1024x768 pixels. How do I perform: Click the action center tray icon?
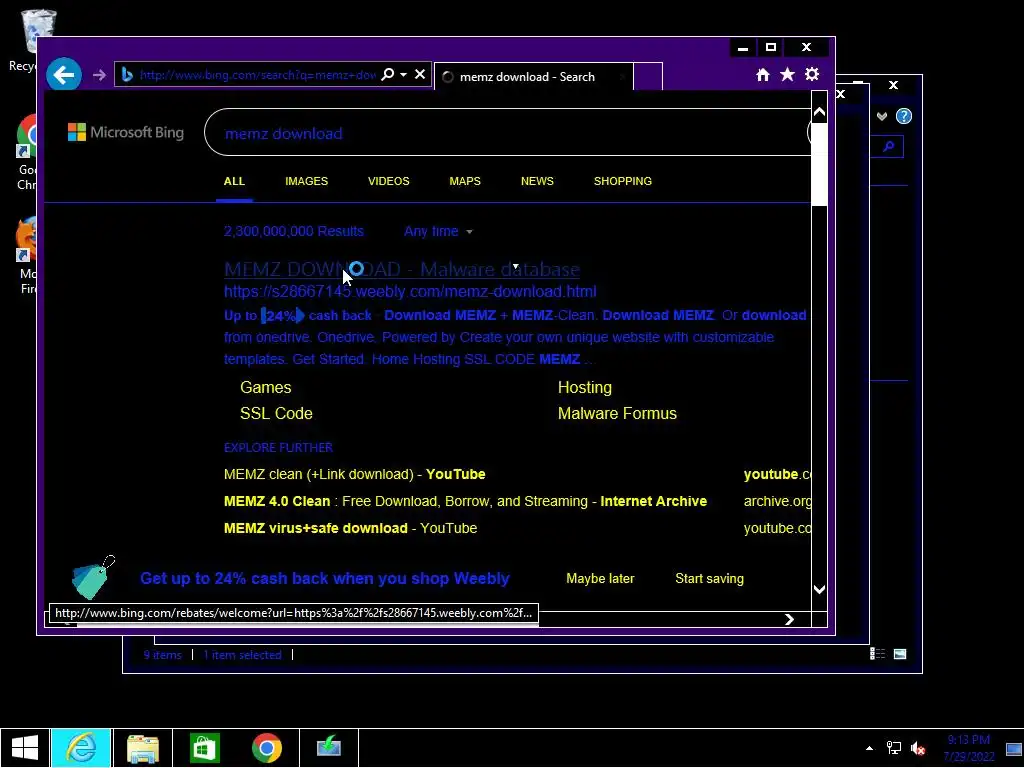pyautogui.click(x=1014, y=748)
